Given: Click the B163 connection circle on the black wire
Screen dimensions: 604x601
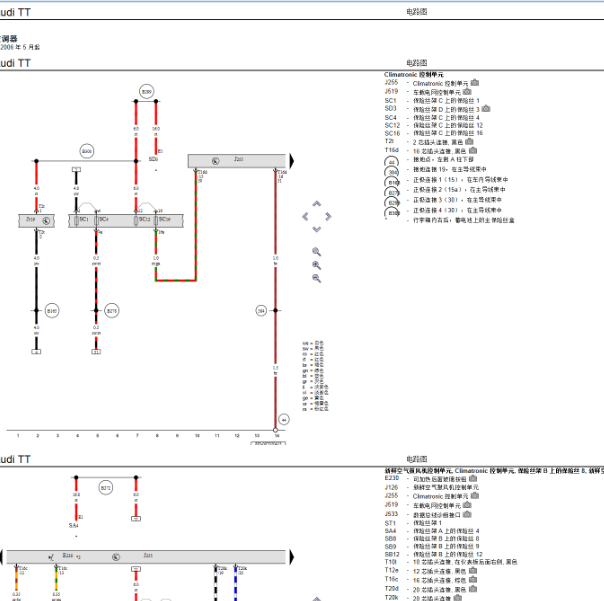Looking at the screenshot, I should point(52,311).
